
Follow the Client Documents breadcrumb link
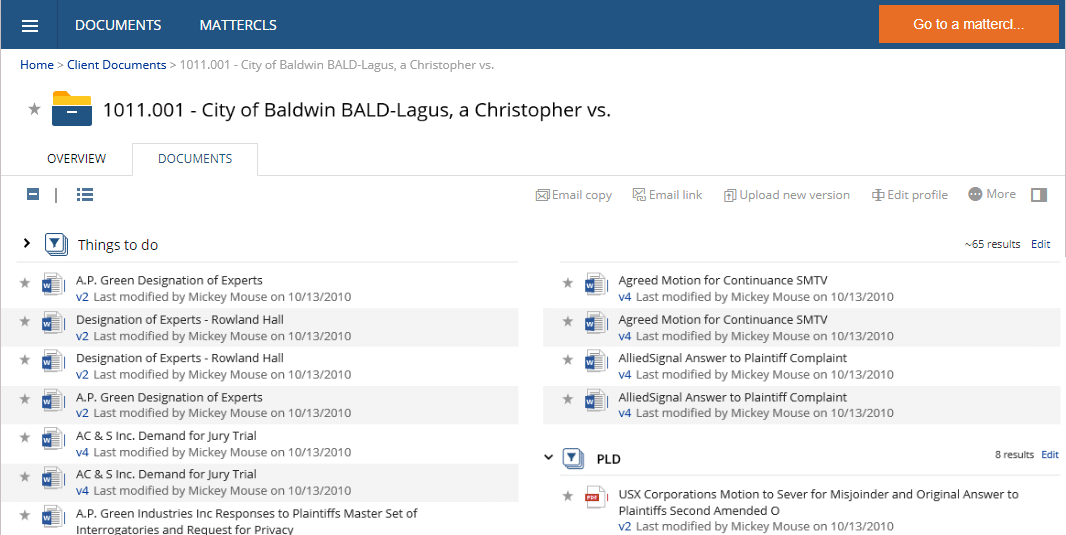click(116, 65)
